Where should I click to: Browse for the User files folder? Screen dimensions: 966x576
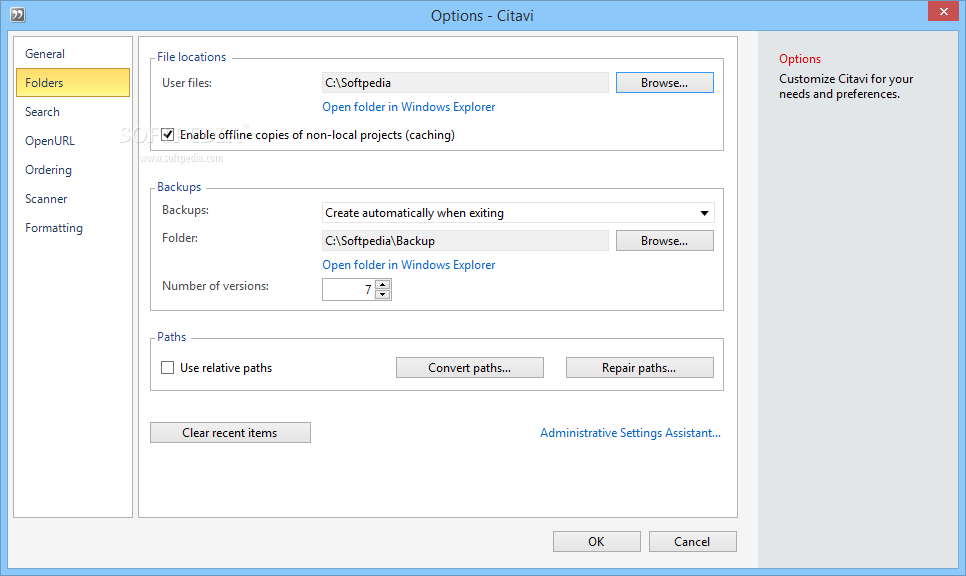665,83
